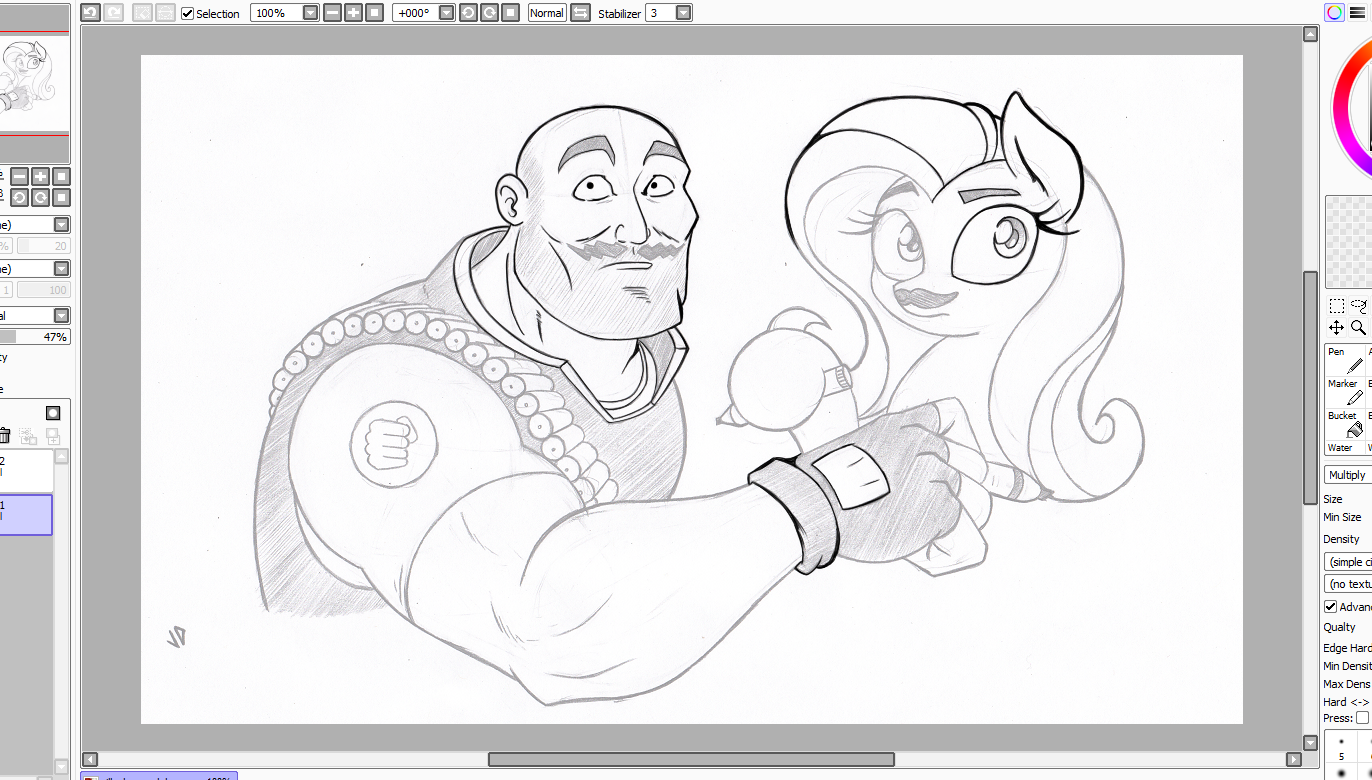
Task: Select the Marker brush tool
Action: [x=1345, y=392]
